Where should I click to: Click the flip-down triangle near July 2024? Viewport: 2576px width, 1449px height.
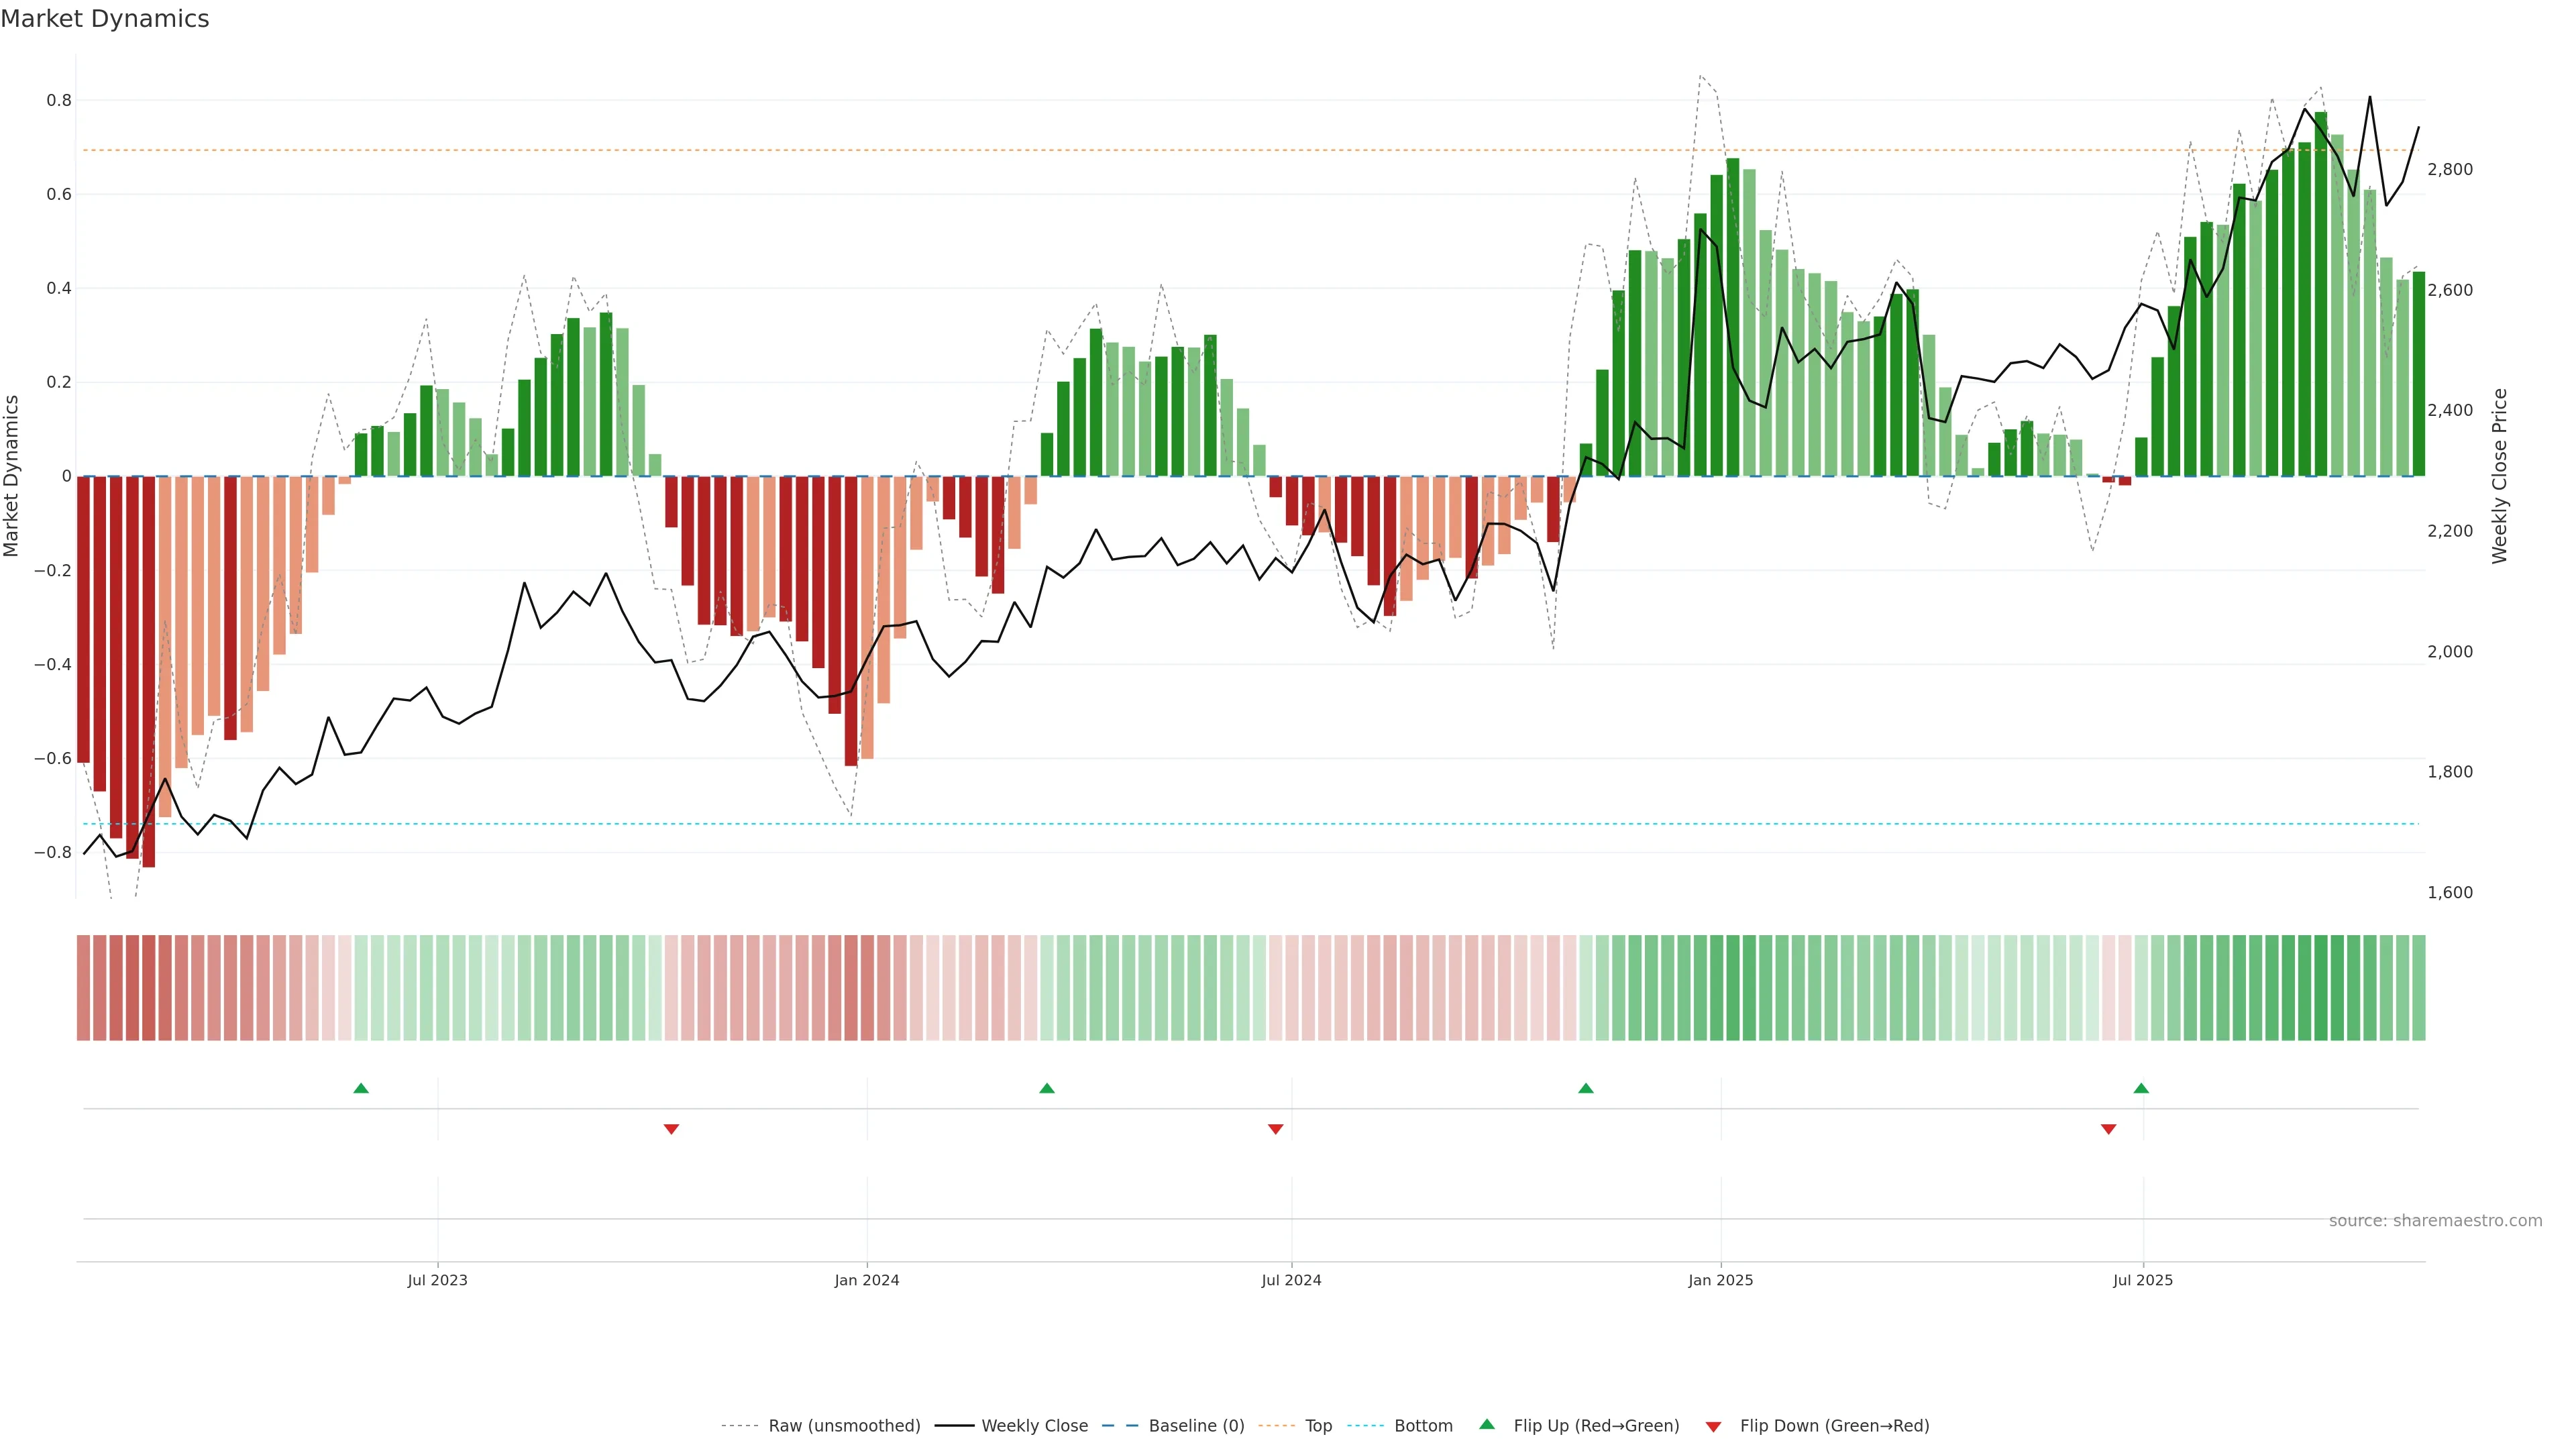(1275, 1129)
